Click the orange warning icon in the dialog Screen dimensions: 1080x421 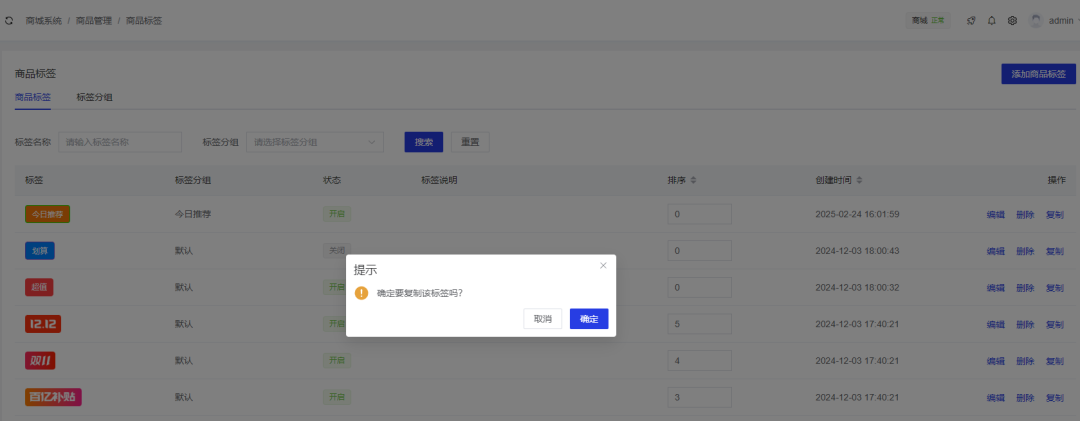(361, 293)
